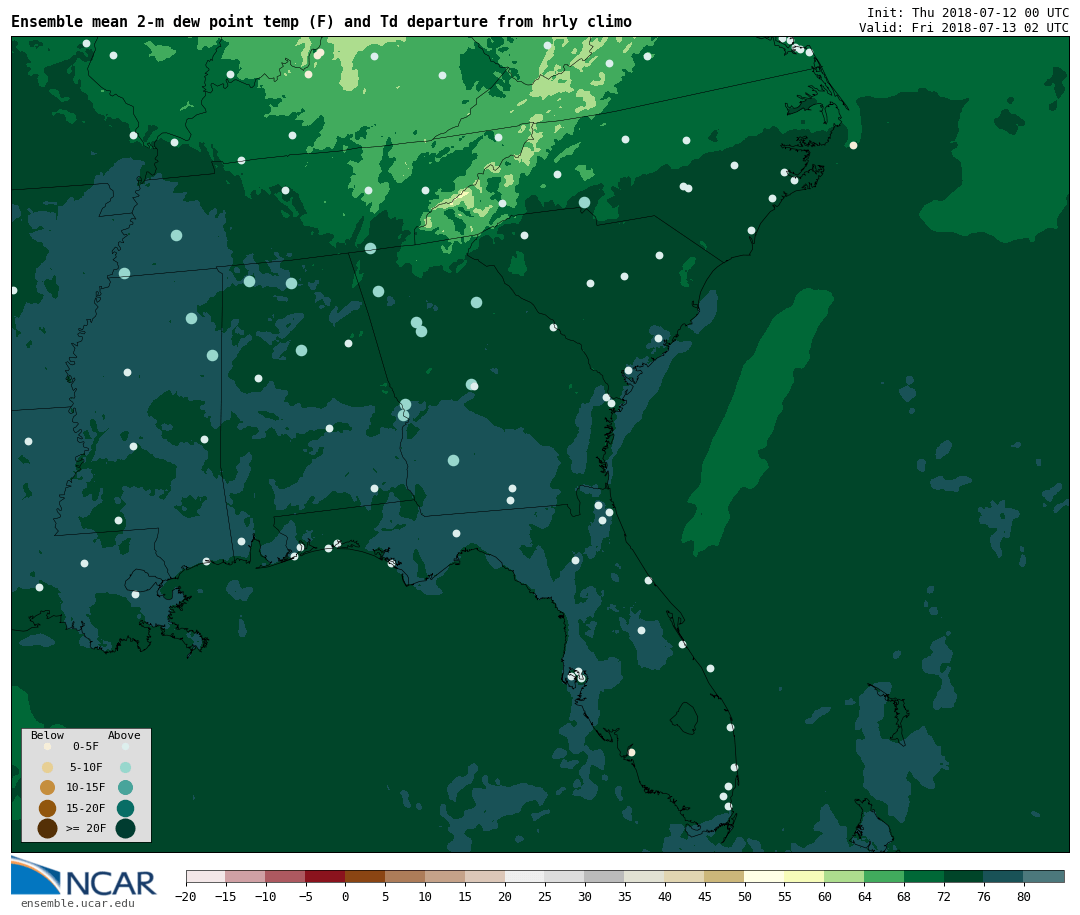The width and height of the screenshot is (1080, 915).
Task: Click the NCAR logo
Action: point(83,876)
